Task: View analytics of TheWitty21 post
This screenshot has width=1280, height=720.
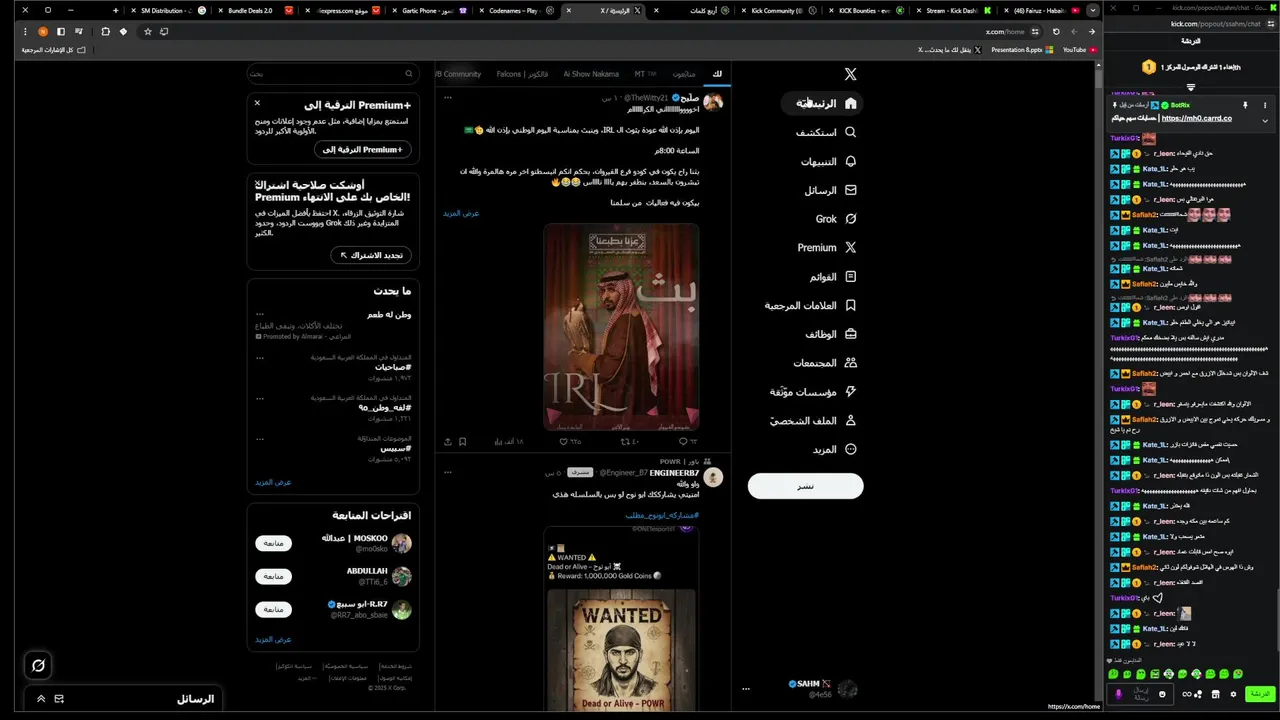Action: click(509, 441)
